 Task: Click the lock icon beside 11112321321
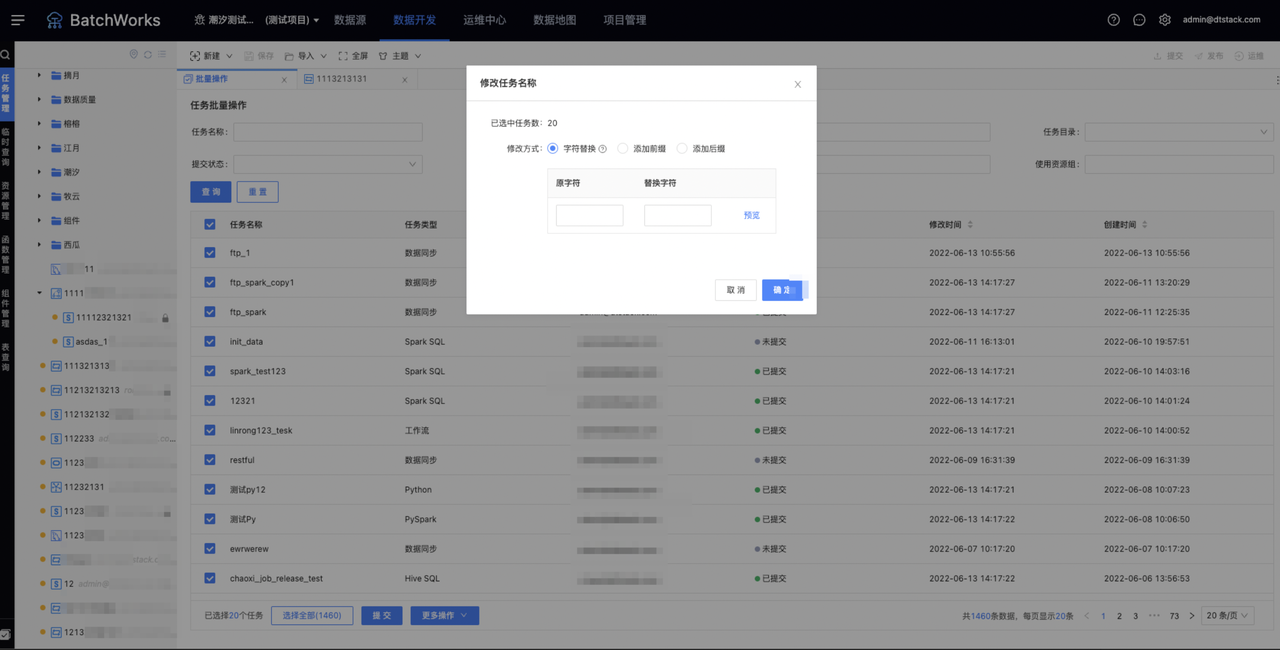point(165,318)
